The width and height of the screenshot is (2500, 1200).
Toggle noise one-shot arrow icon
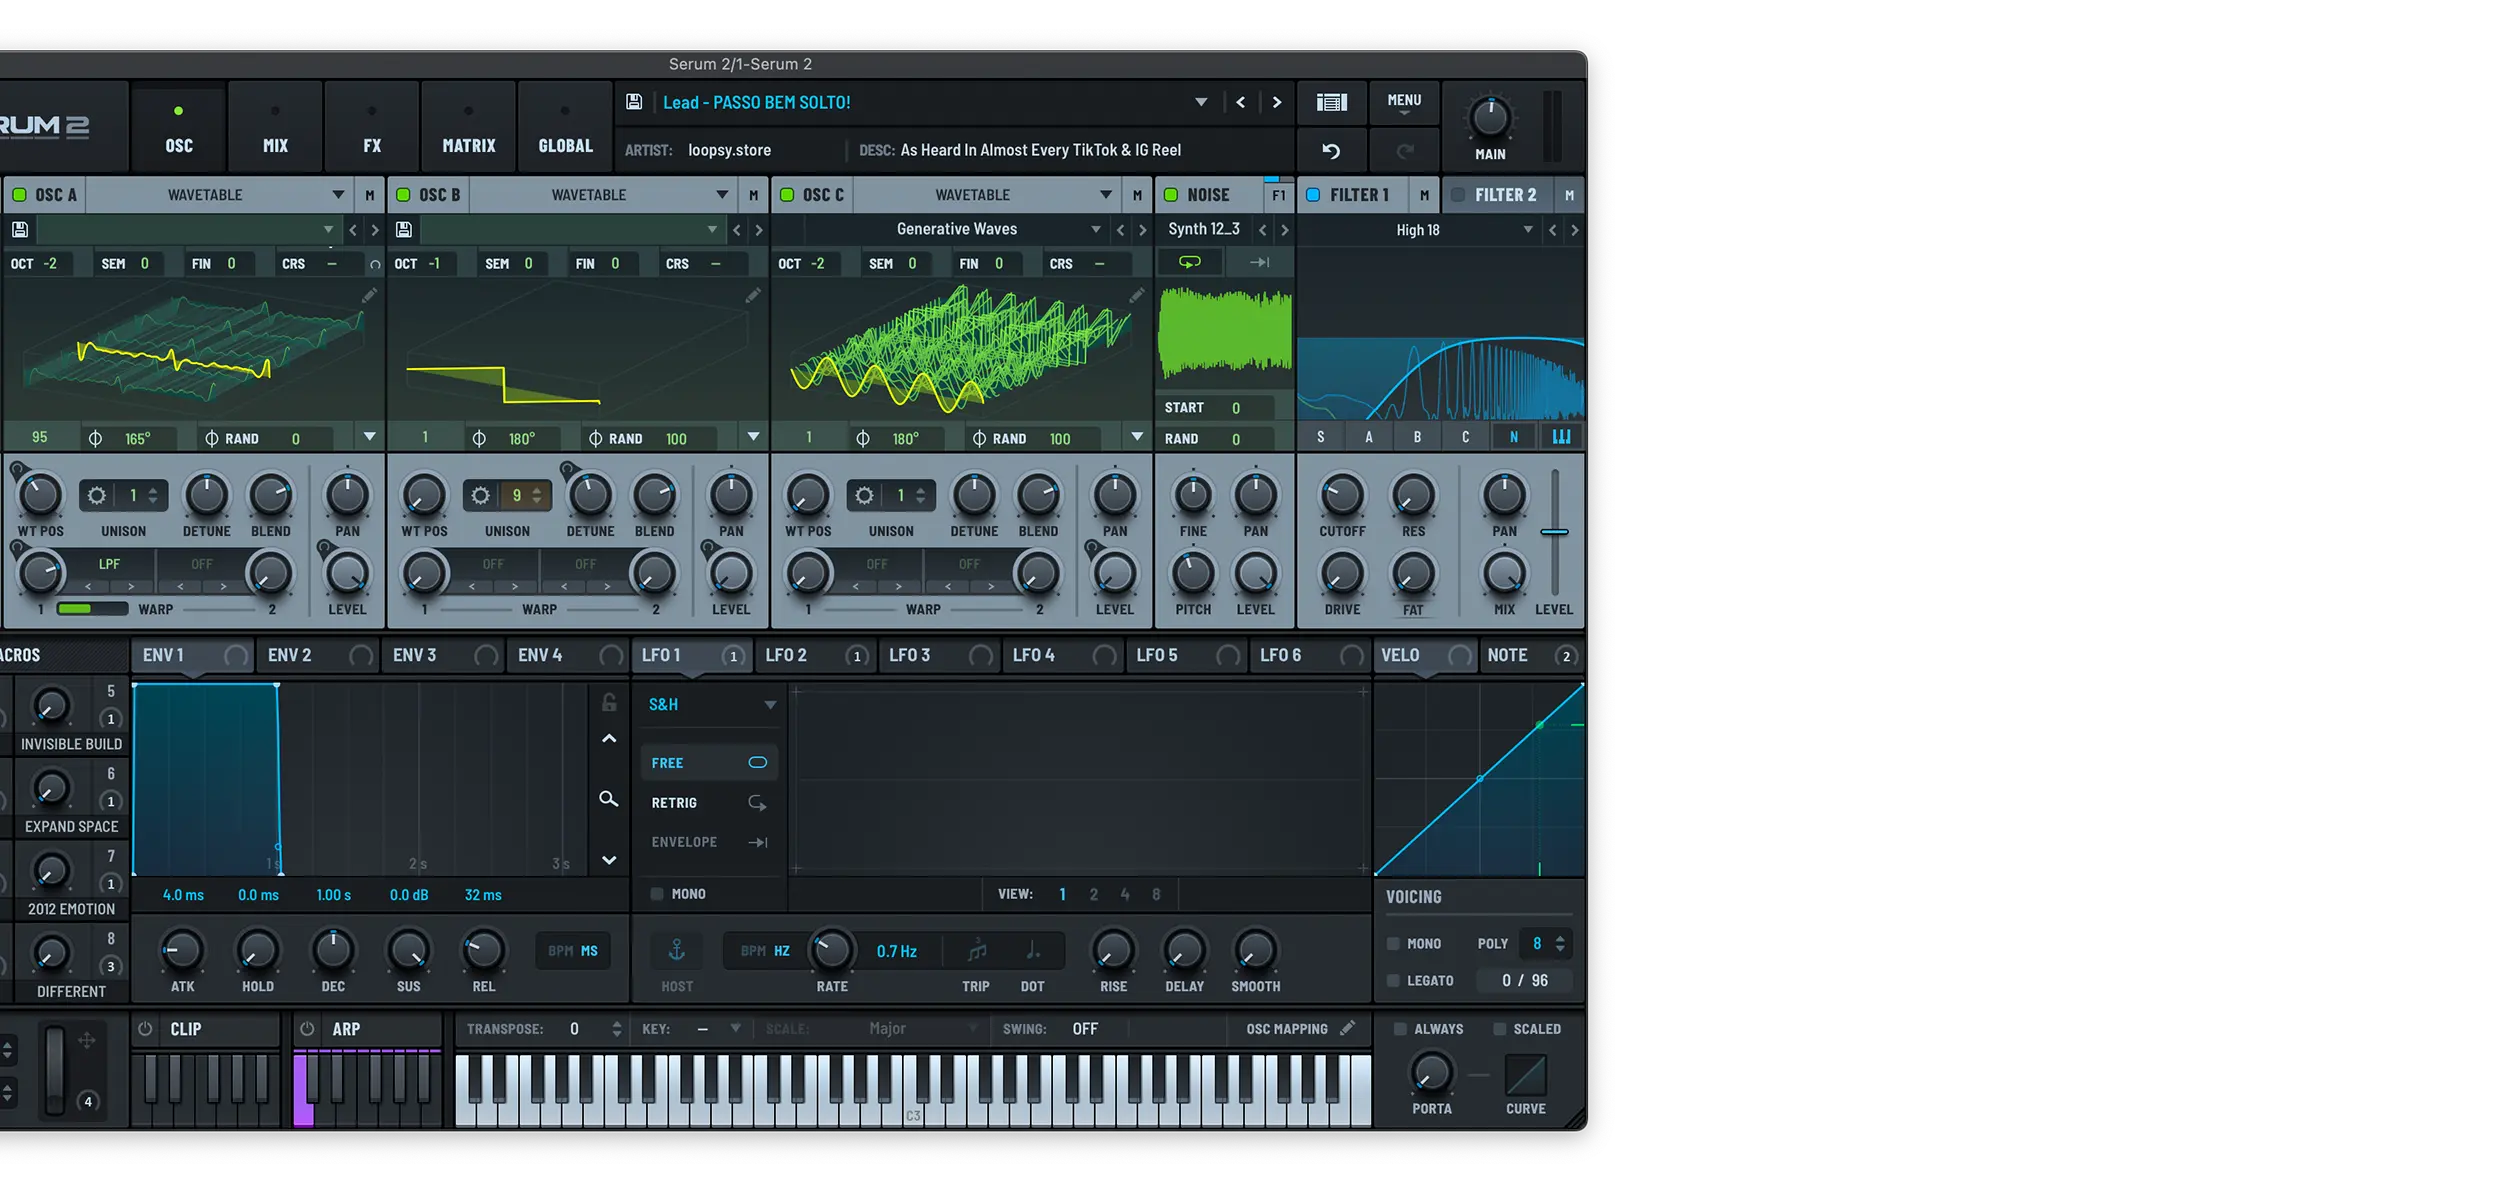click(1260, 262)
